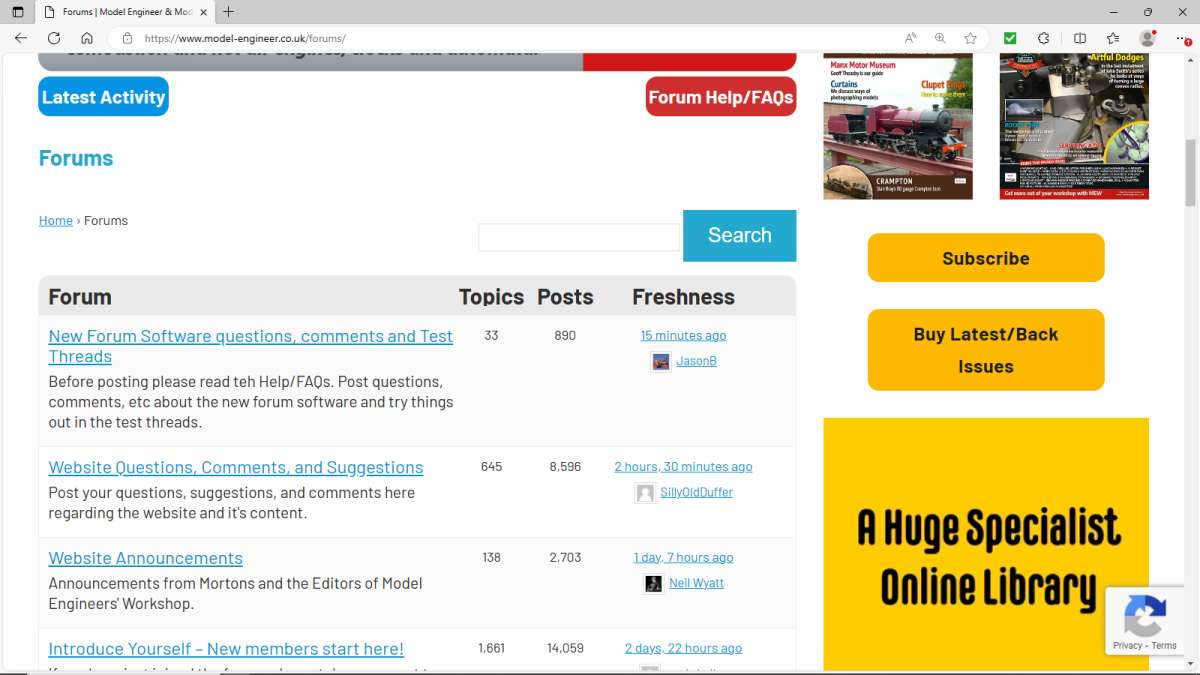Viewport: 1200px width, 675px height.
Task: Click Buy Latest/Back Issues button
Action: coord(986,350)
